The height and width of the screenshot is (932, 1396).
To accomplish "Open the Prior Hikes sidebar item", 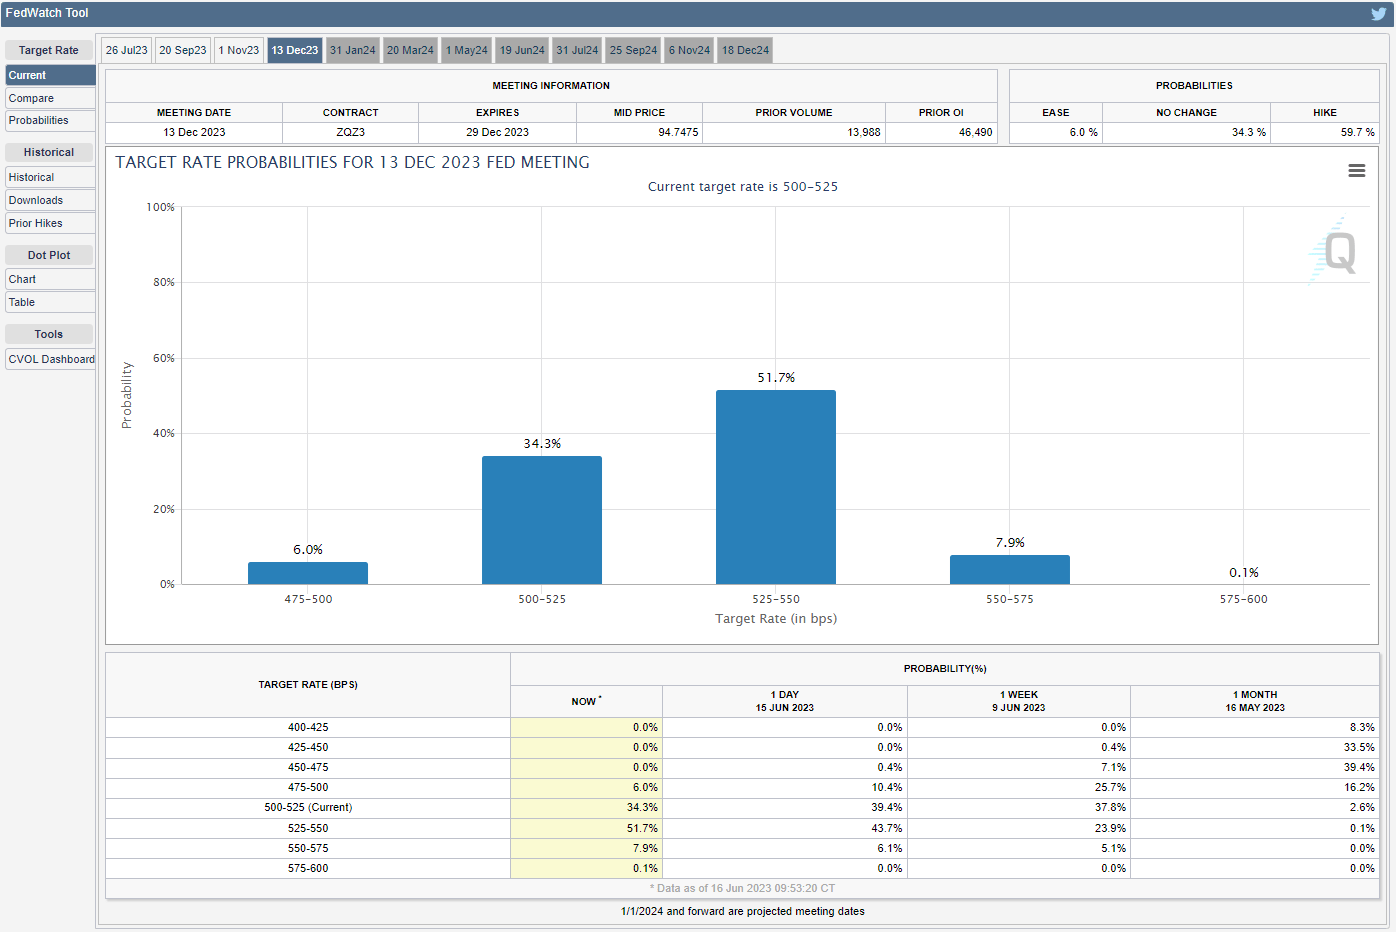I will [x=50, y=223].
